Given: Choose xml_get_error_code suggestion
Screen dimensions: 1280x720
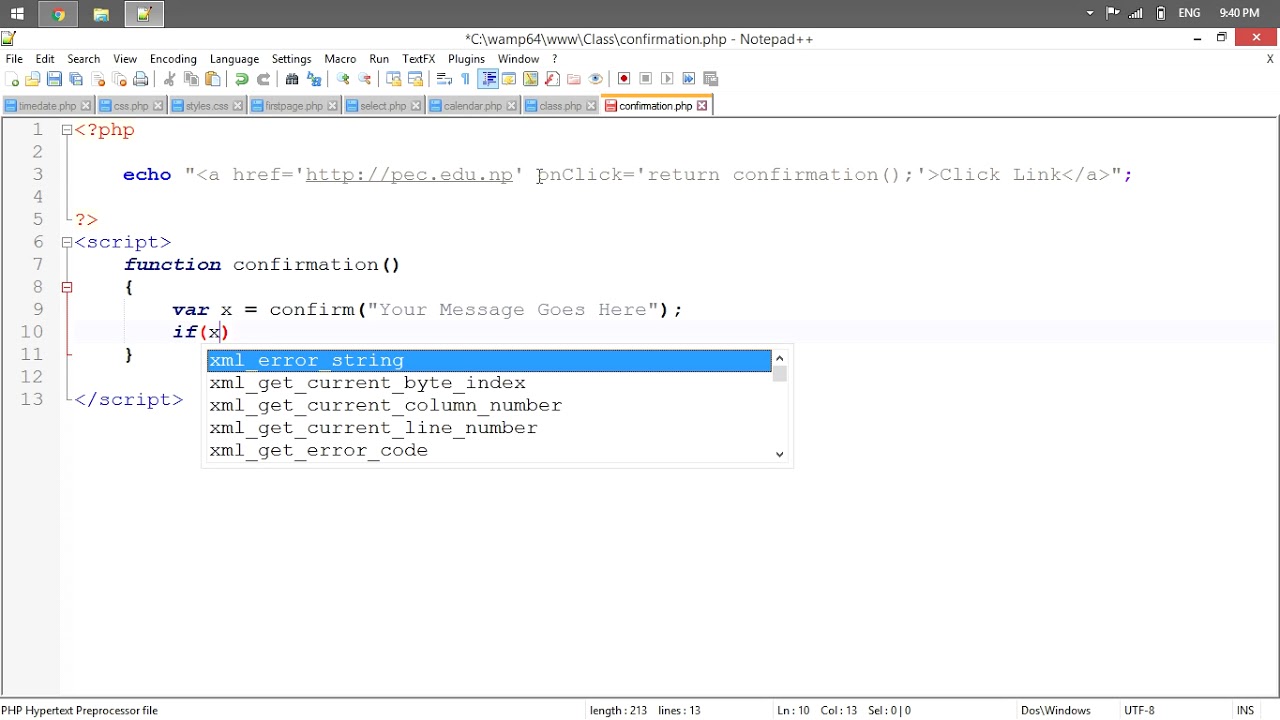Looking at the screenshot, I should point(489,450).
